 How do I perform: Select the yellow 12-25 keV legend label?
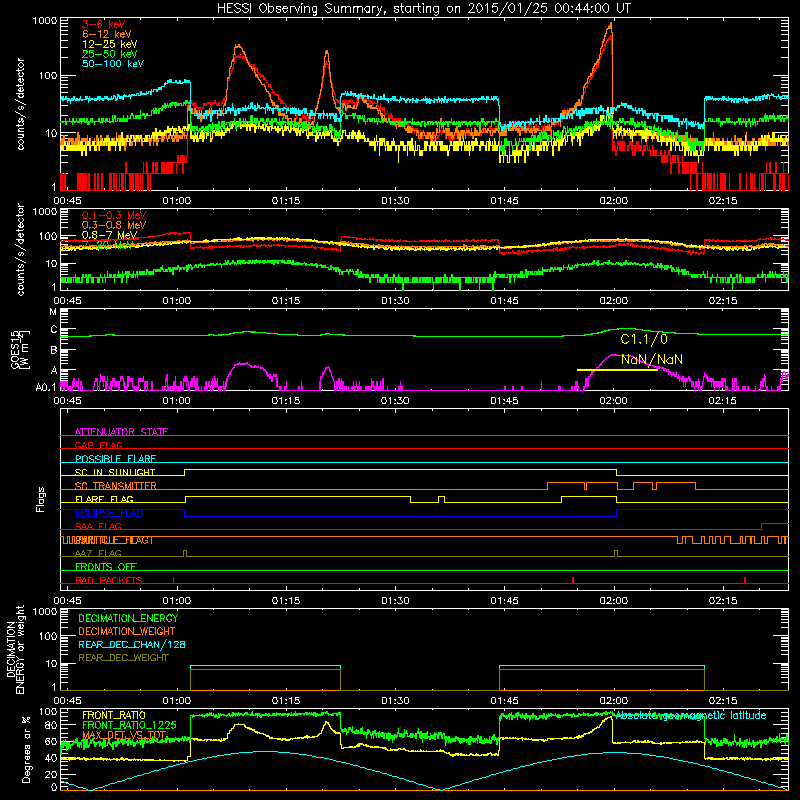point(110,44)
